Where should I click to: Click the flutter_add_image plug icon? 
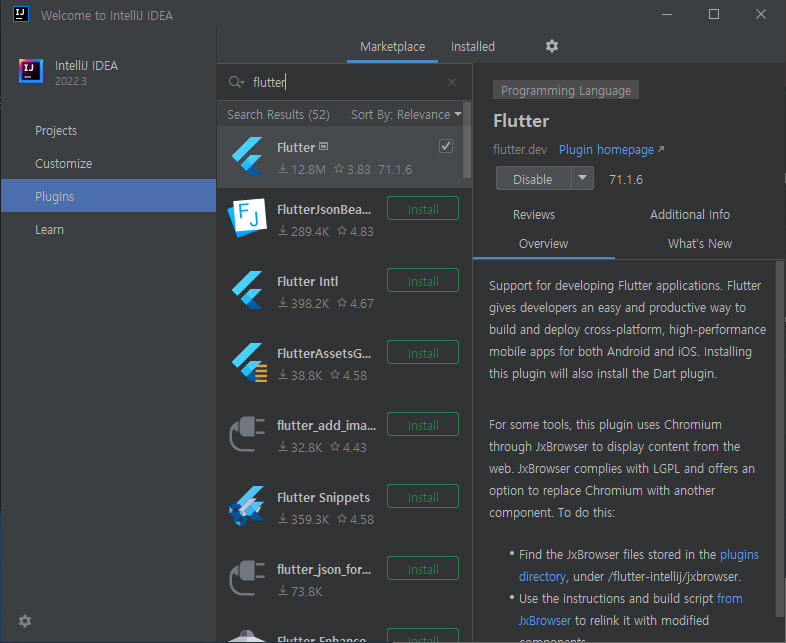point(247,434)
